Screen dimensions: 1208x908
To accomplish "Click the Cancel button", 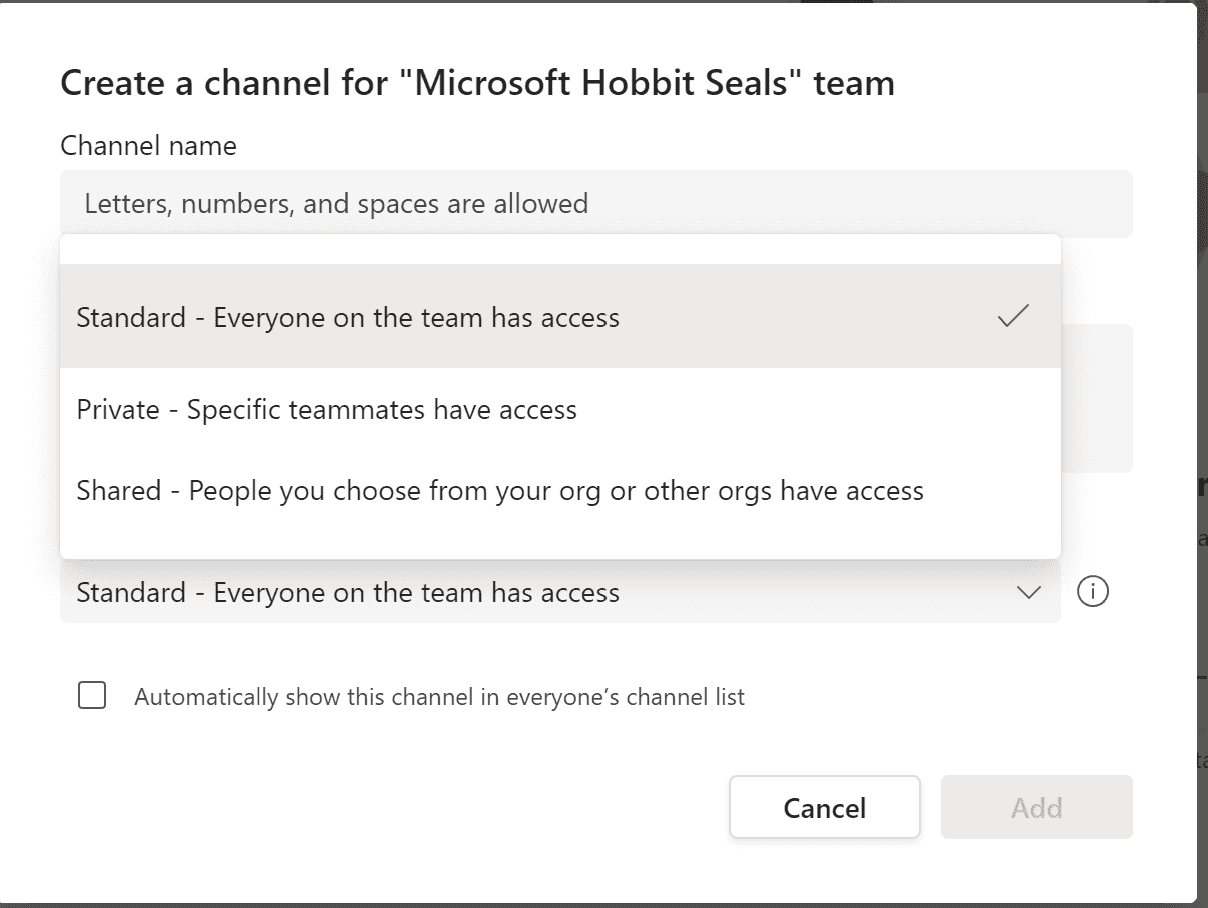I will (x=825, y=807).
